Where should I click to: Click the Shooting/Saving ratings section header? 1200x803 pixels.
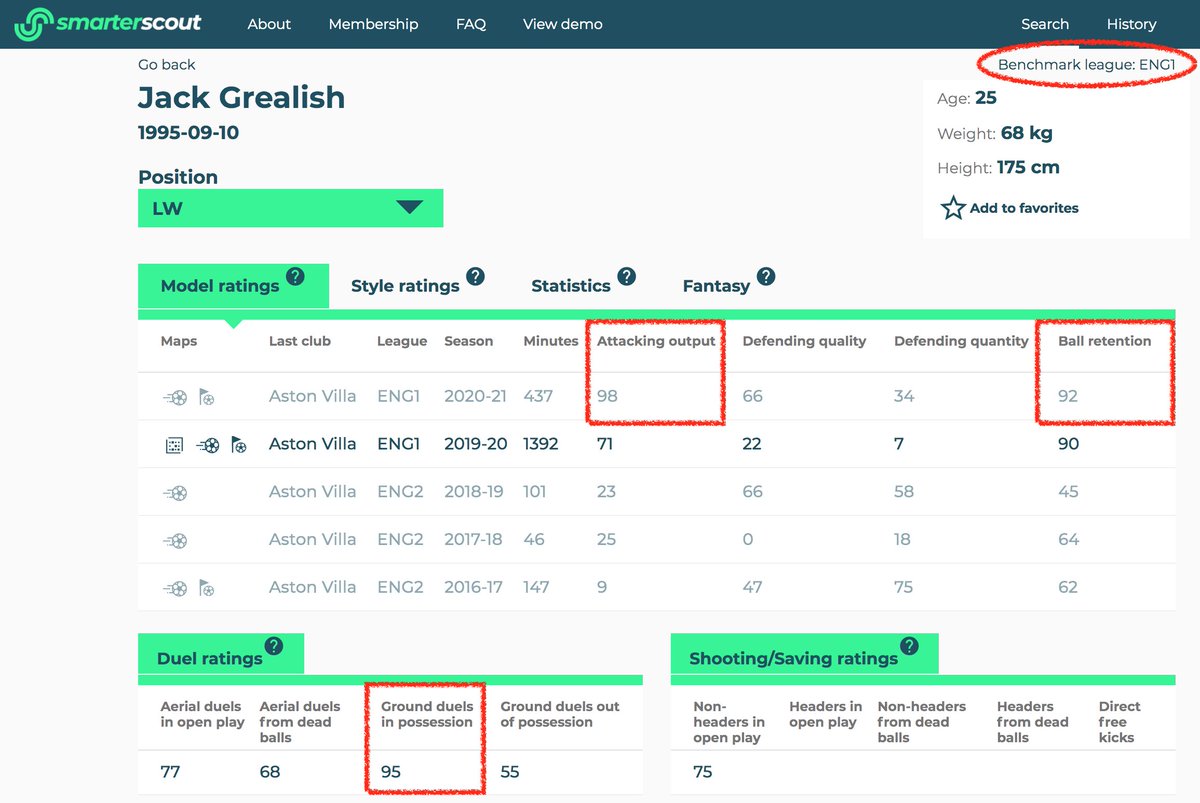click(805, 656)
